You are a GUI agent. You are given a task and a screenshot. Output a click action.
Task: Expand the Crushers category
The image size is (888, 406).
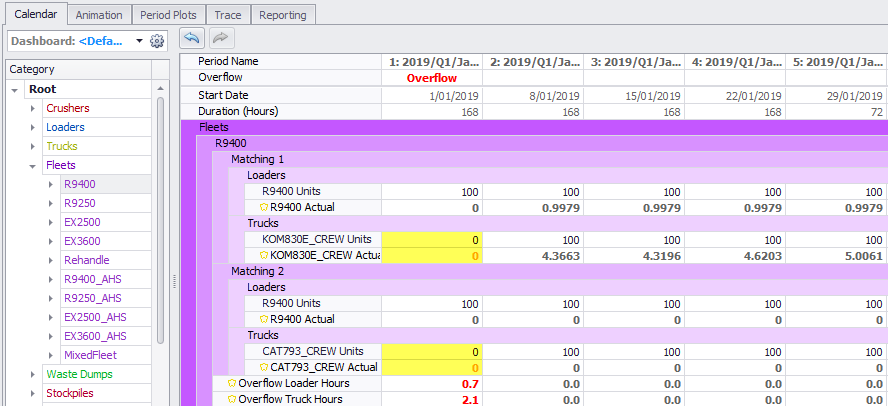click(x=35, y=109)
